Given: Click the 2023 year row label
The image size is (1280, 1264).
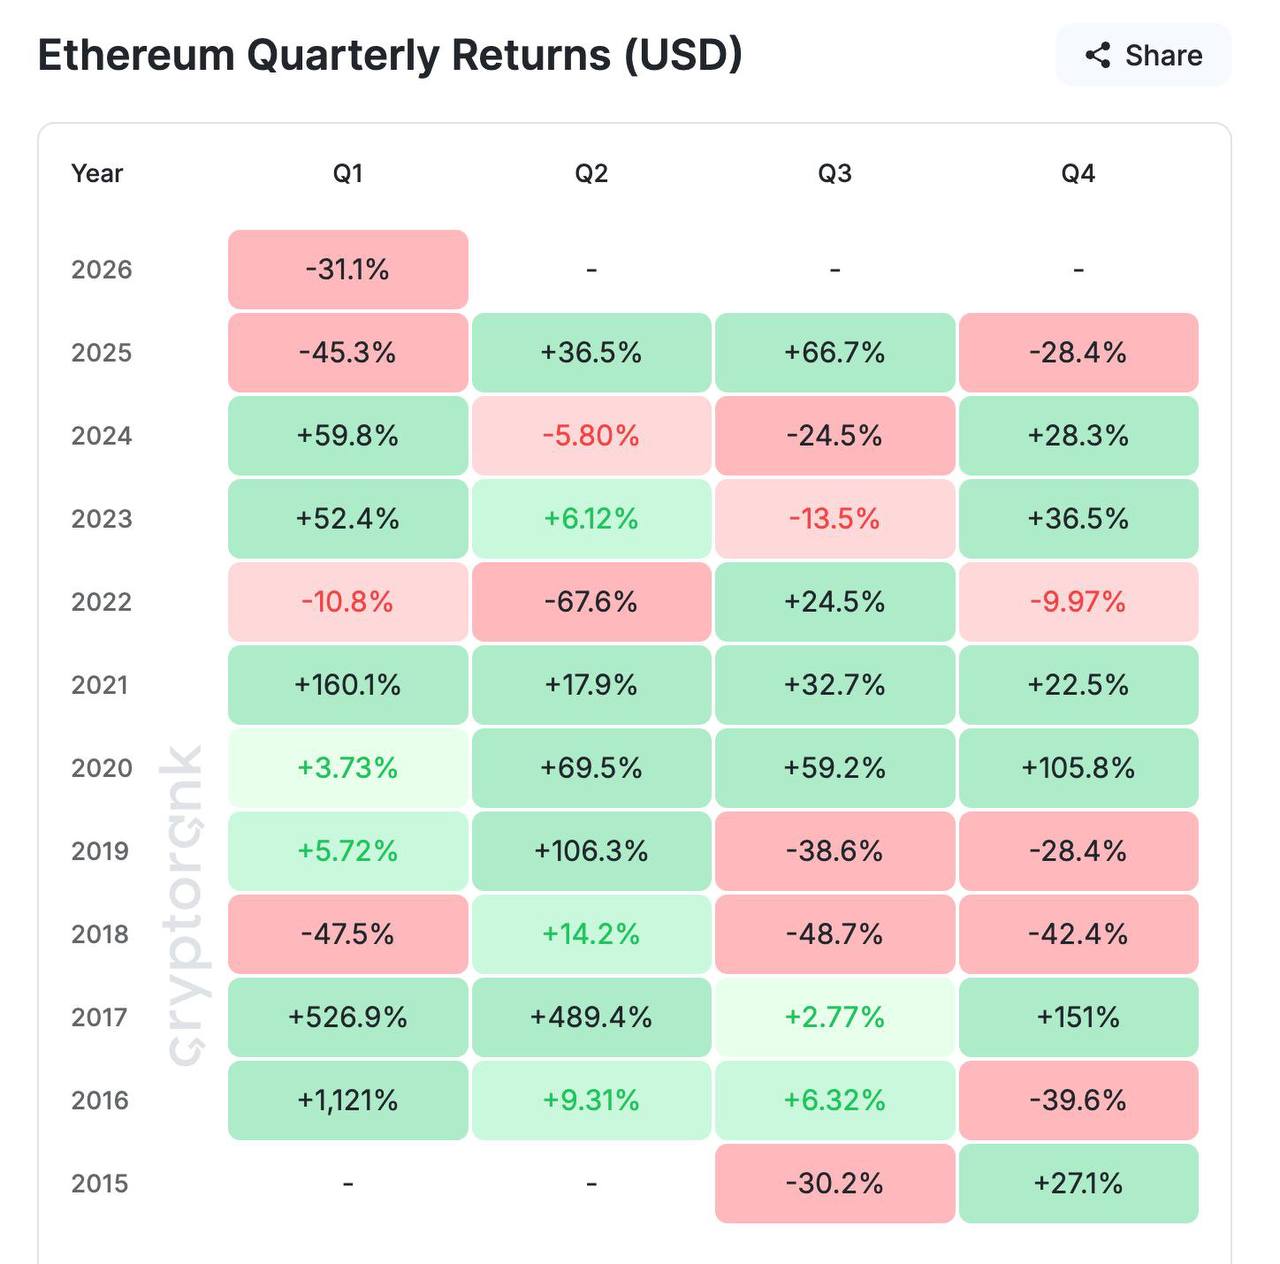Looking at the screenshot, I should point(101,518).
